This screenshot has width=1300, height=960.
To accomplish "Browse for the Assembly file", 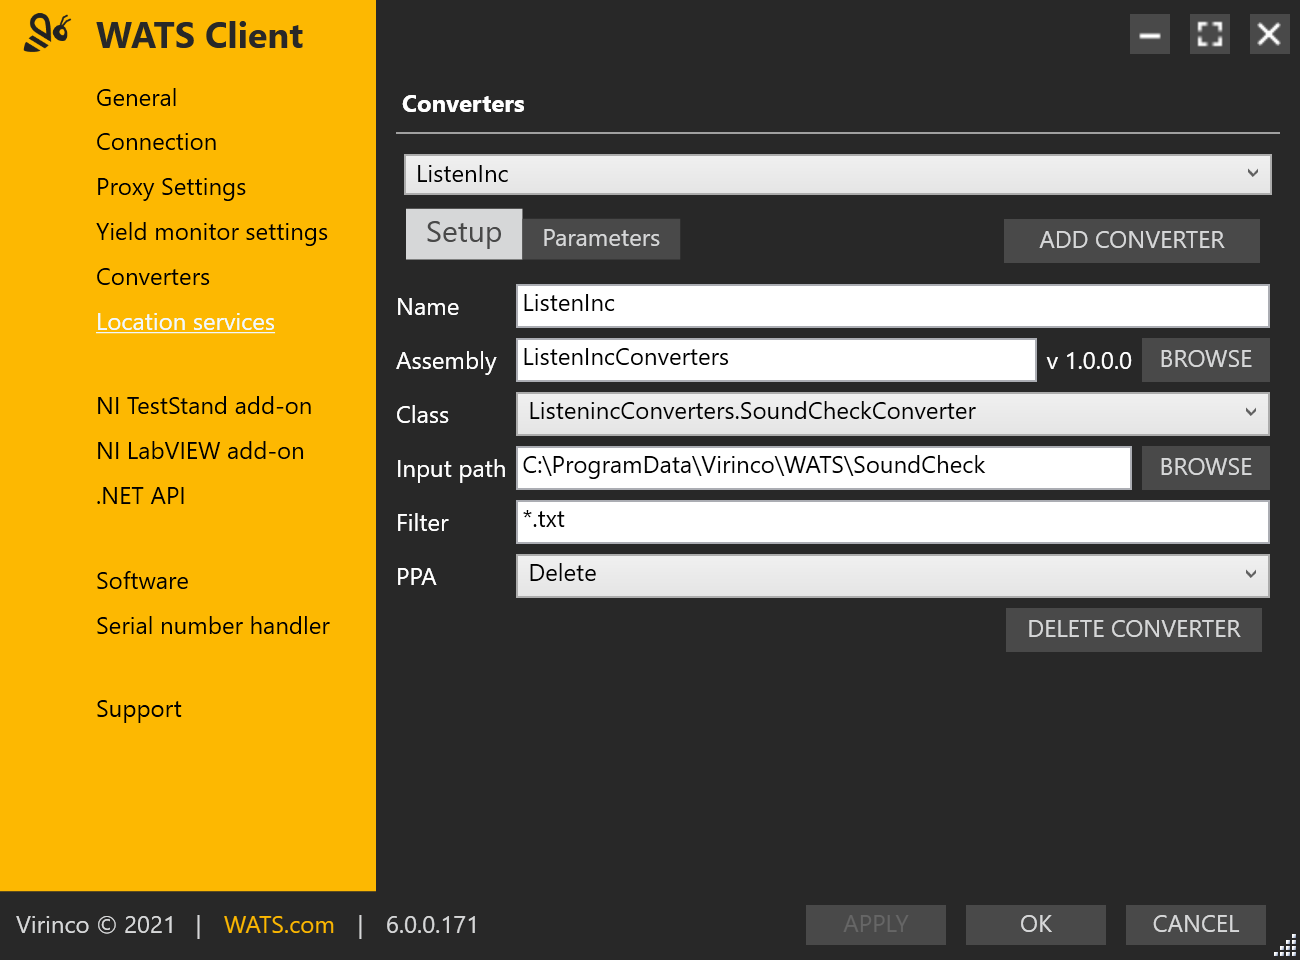I will tap(1206, 360).
